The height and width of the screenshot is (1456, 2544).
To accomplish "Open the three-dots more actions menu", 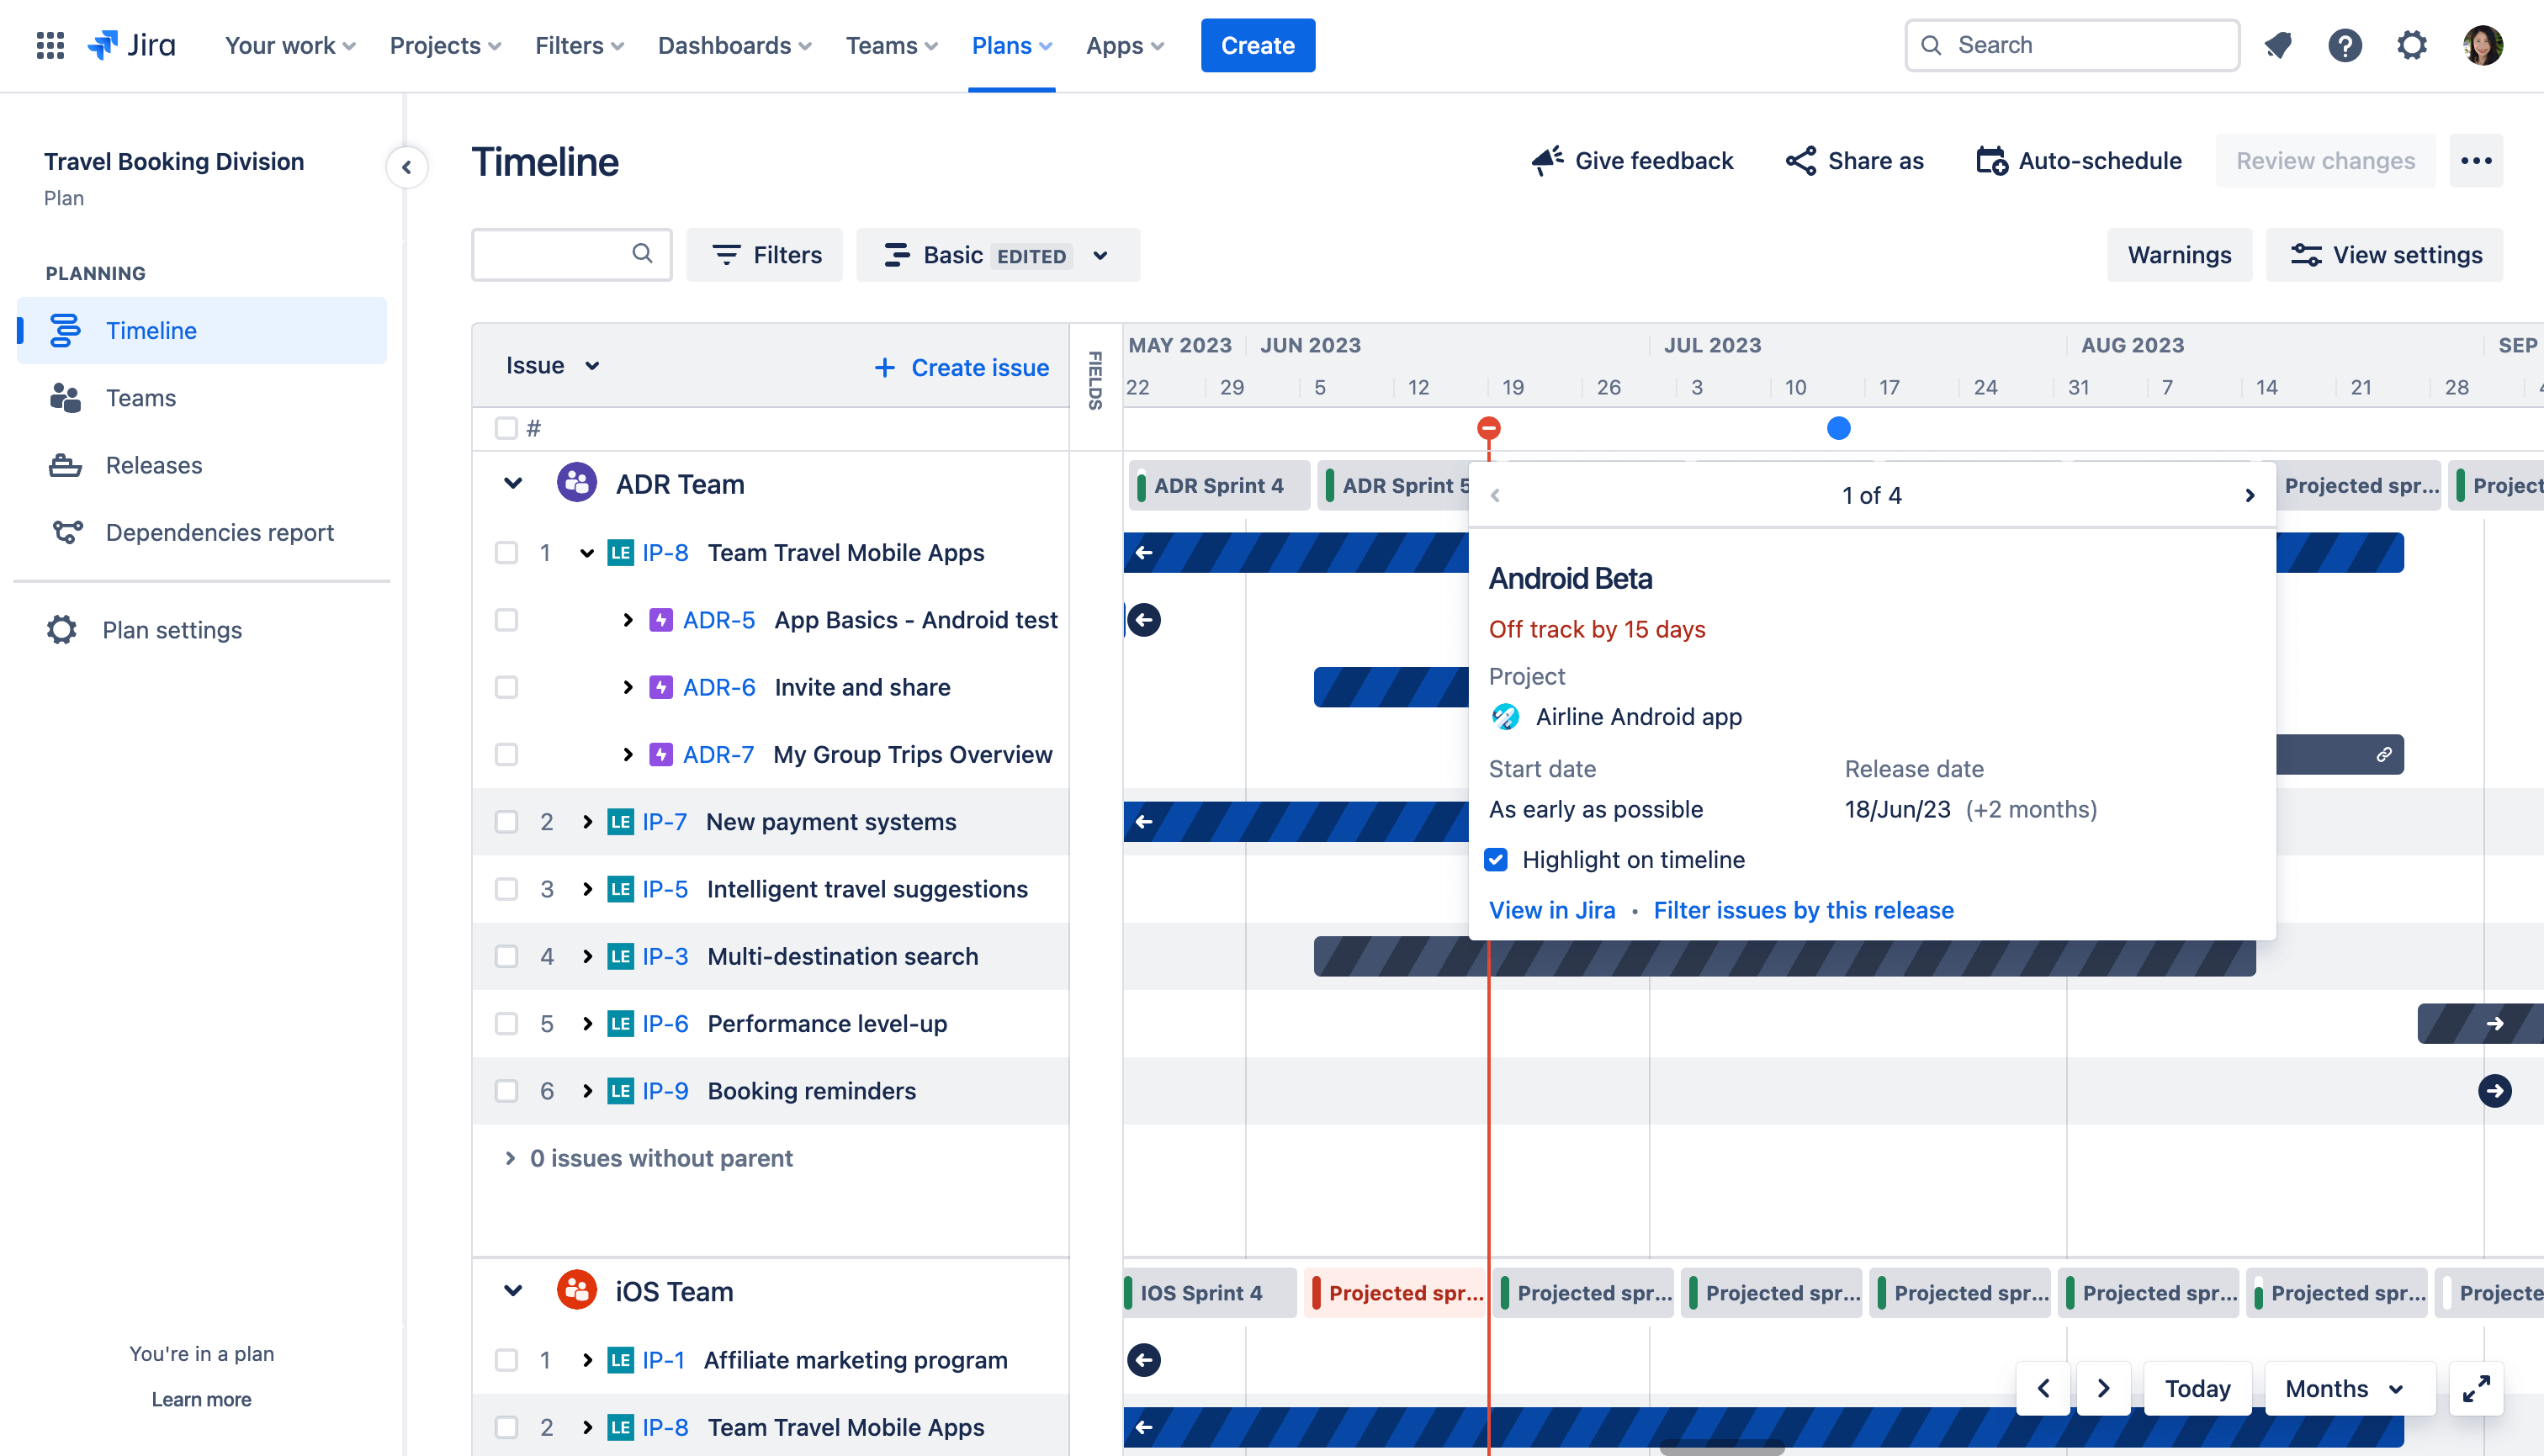I will tap(2475, 161).
